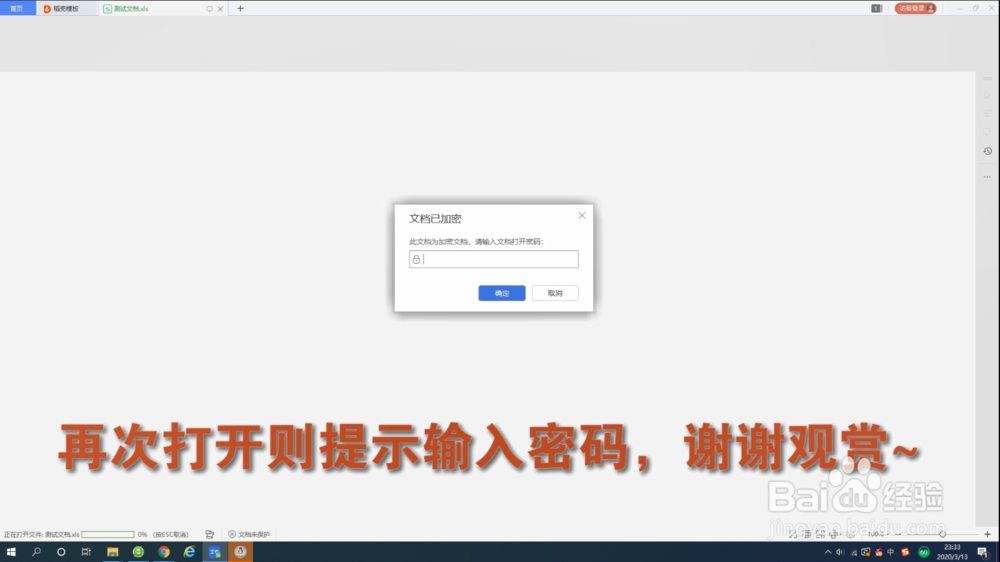1000x562 pixels.
Task: Close the 文档已加密 dialog with its X
Action: [x=582, y=216]
